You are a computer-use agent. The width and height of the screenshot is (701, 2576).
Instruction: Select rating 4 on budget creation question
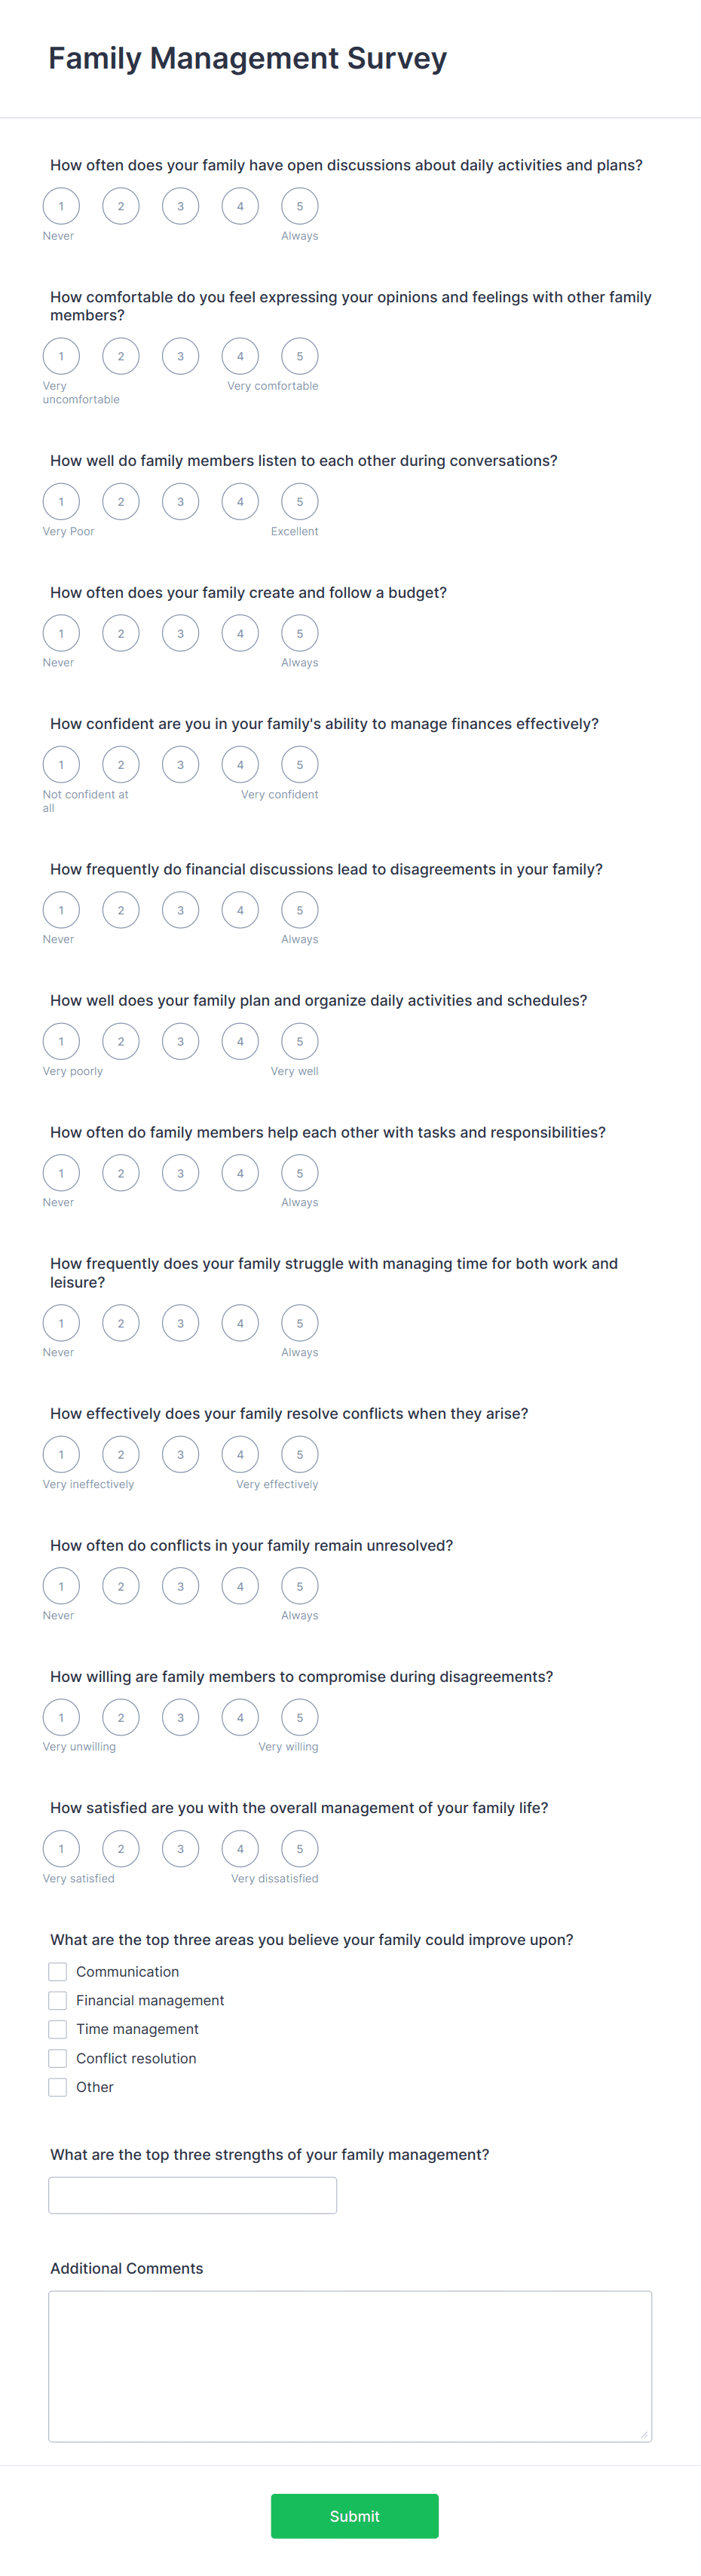[240, 633]
